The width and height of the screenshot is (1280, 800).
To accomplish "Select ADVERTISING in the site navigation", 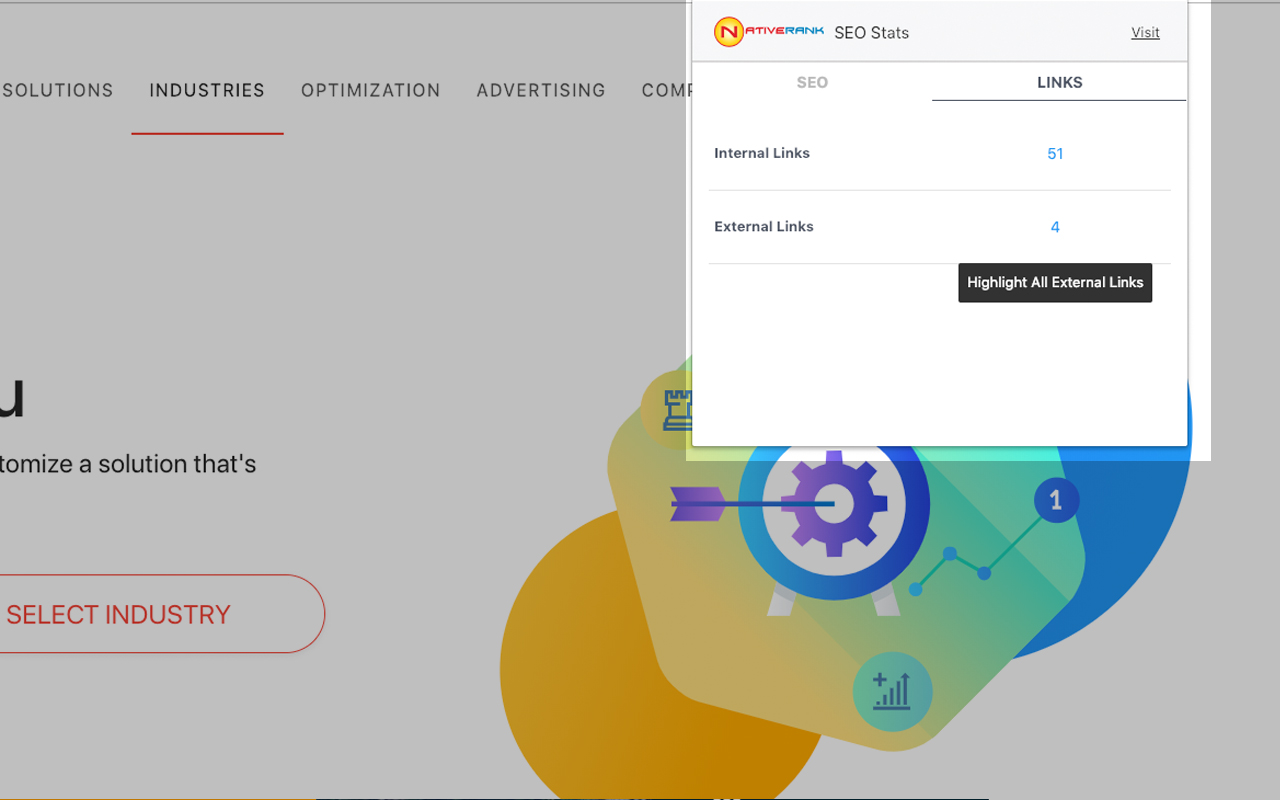I will click(x=541, y=90).
